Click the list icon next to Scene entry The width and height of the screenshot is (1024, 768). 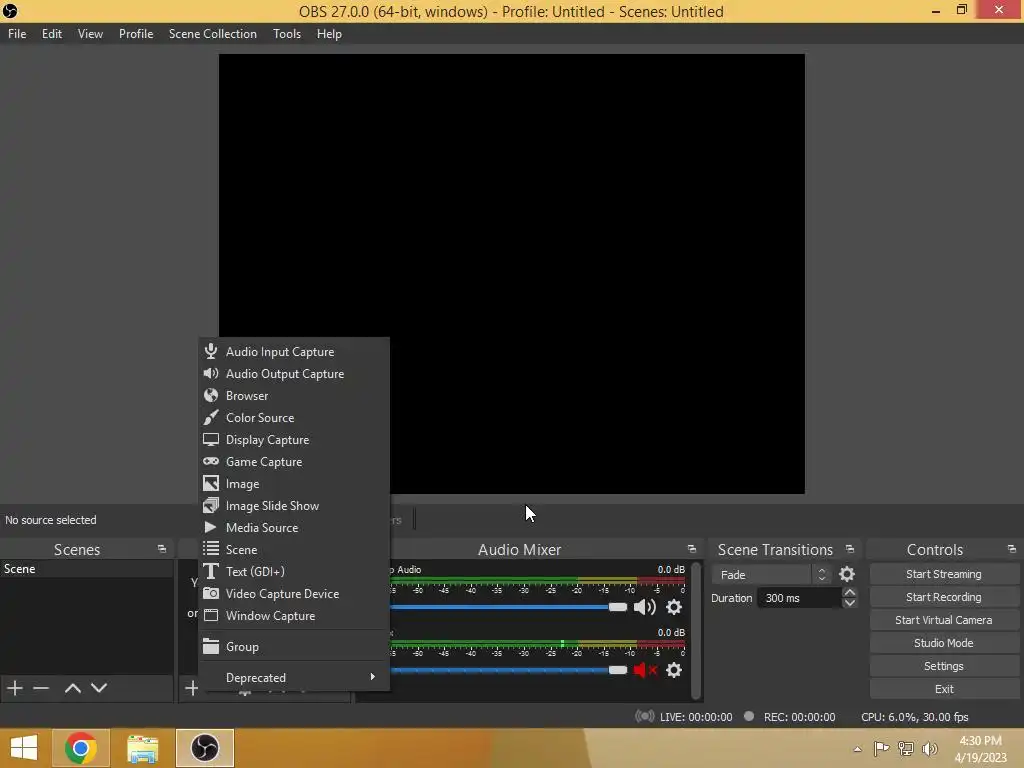click(210, 549)
